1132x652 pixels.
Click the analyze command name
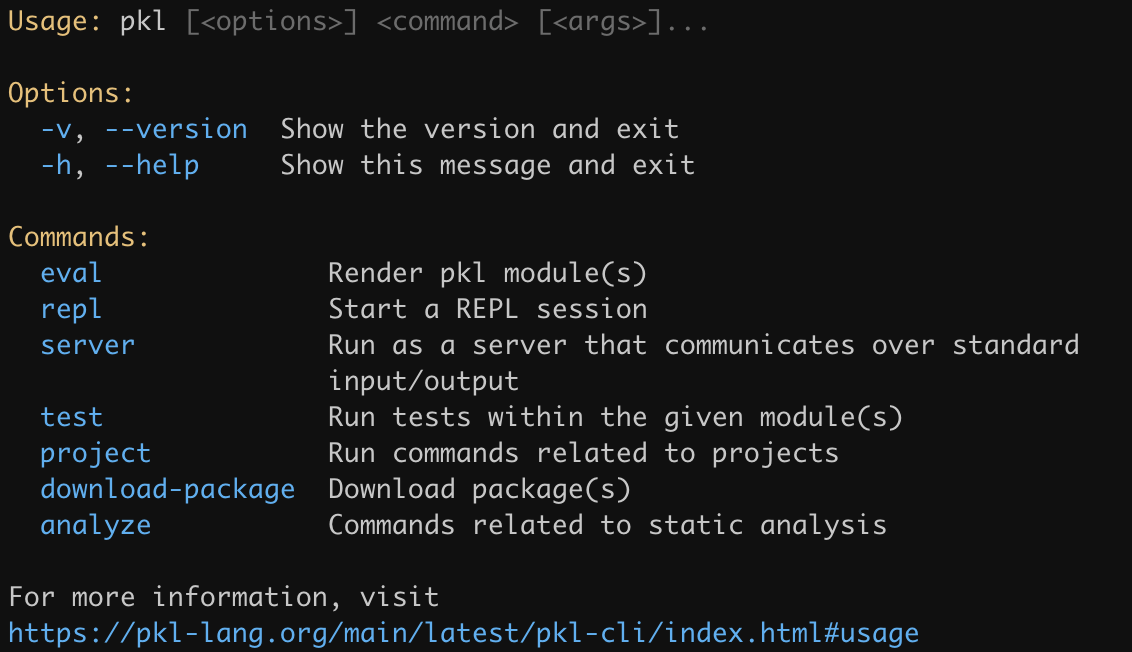coord(95,525)
